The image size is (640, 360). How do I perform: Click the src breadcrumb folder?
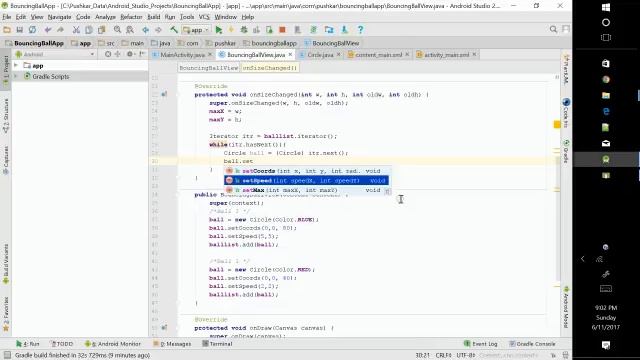coord(106,43)
